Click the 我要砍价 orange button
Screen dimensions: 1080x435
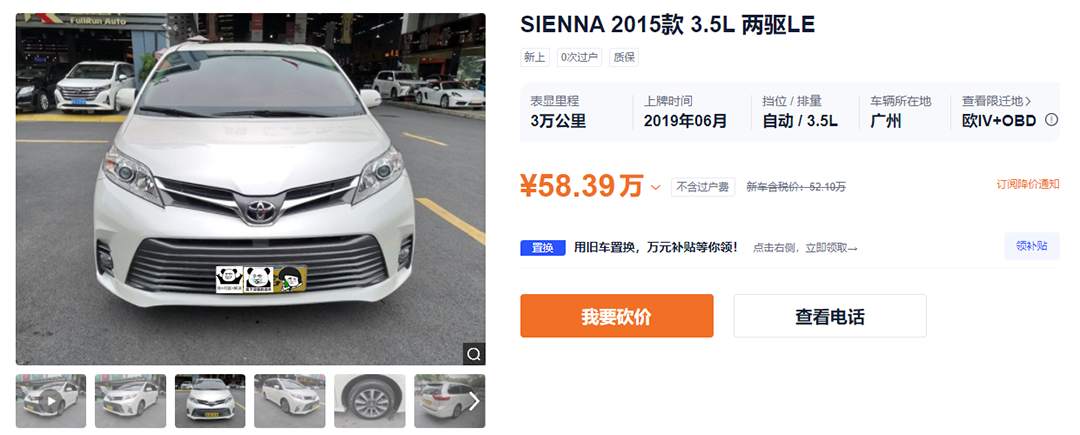(x=616, y=316)
